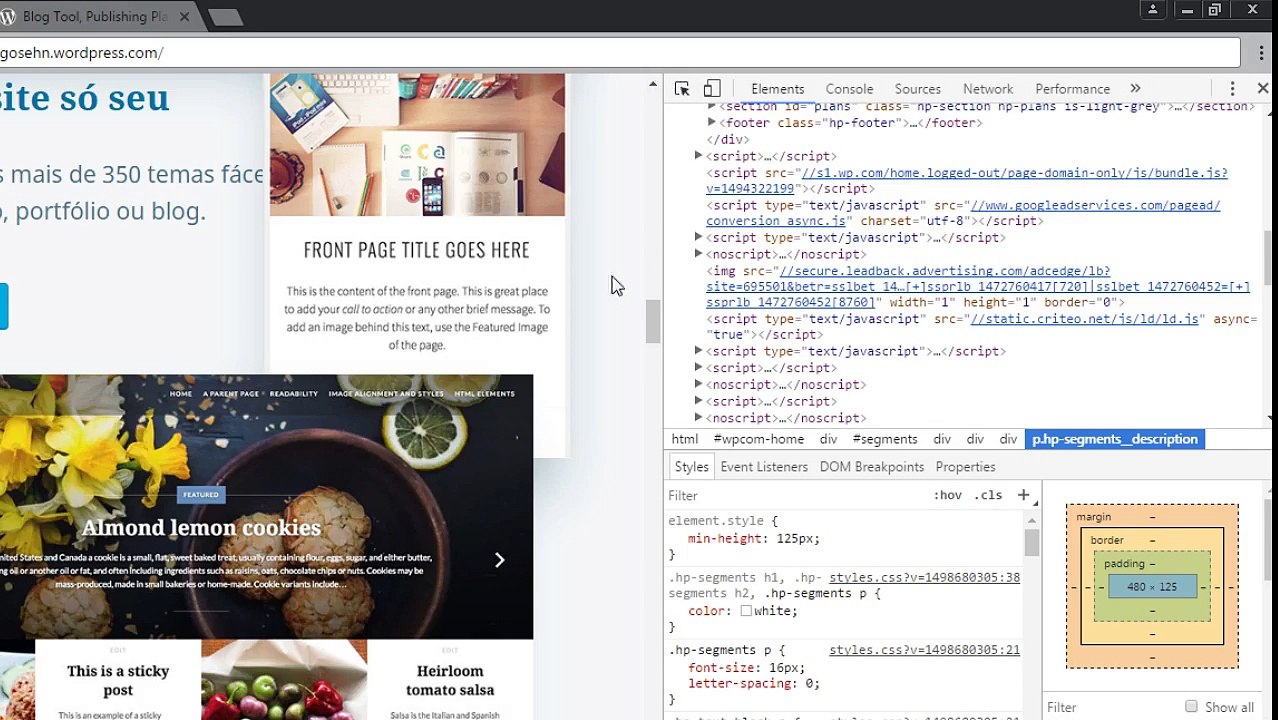This screenshot has width=1278, height=720.
Task: Click the Styles pane vertical scrollbar thumb
Action: pos(1031,541)
